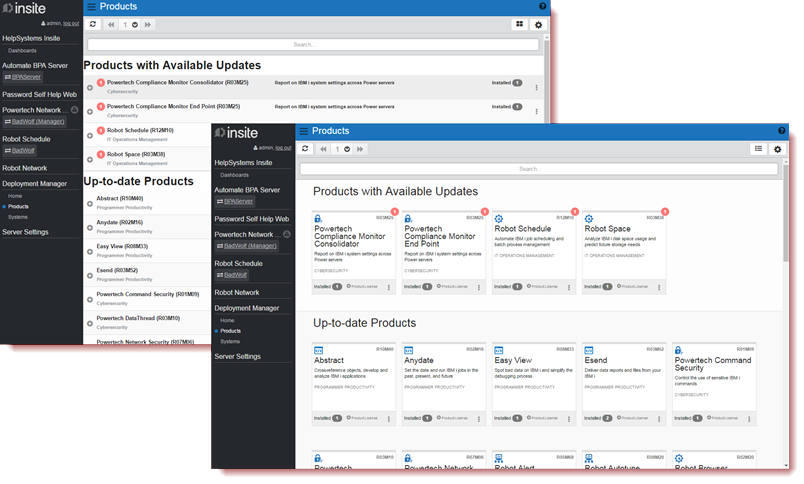Click the gear icon on the Robot Schedule card
The height and width of the screenshot is (484, 804).
pos(500,219)
